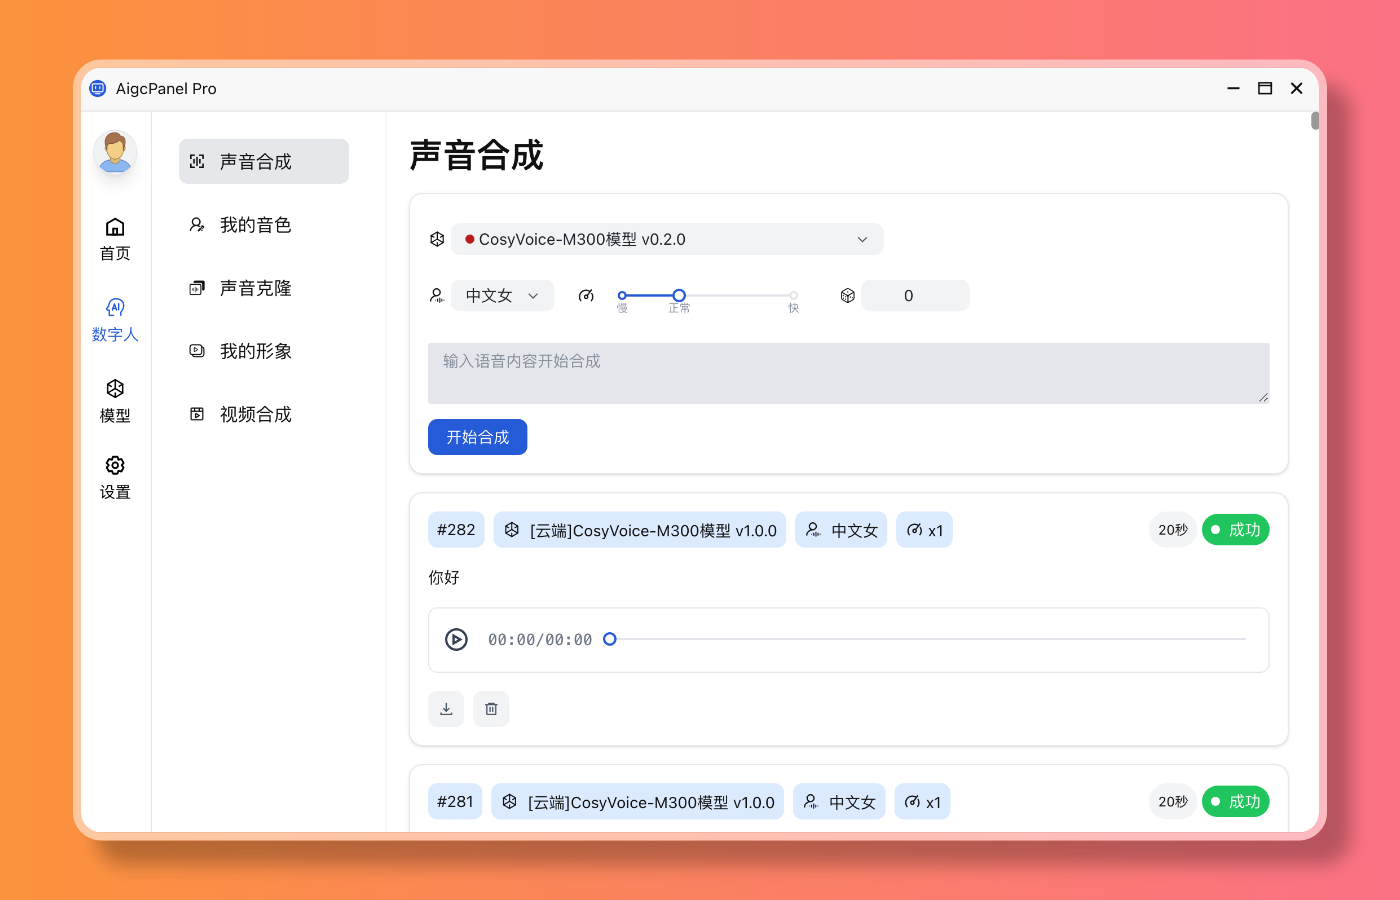Open the 中文女 voice dropdown
This screenshot has height=900, width=1400.
tap(502, 296)
